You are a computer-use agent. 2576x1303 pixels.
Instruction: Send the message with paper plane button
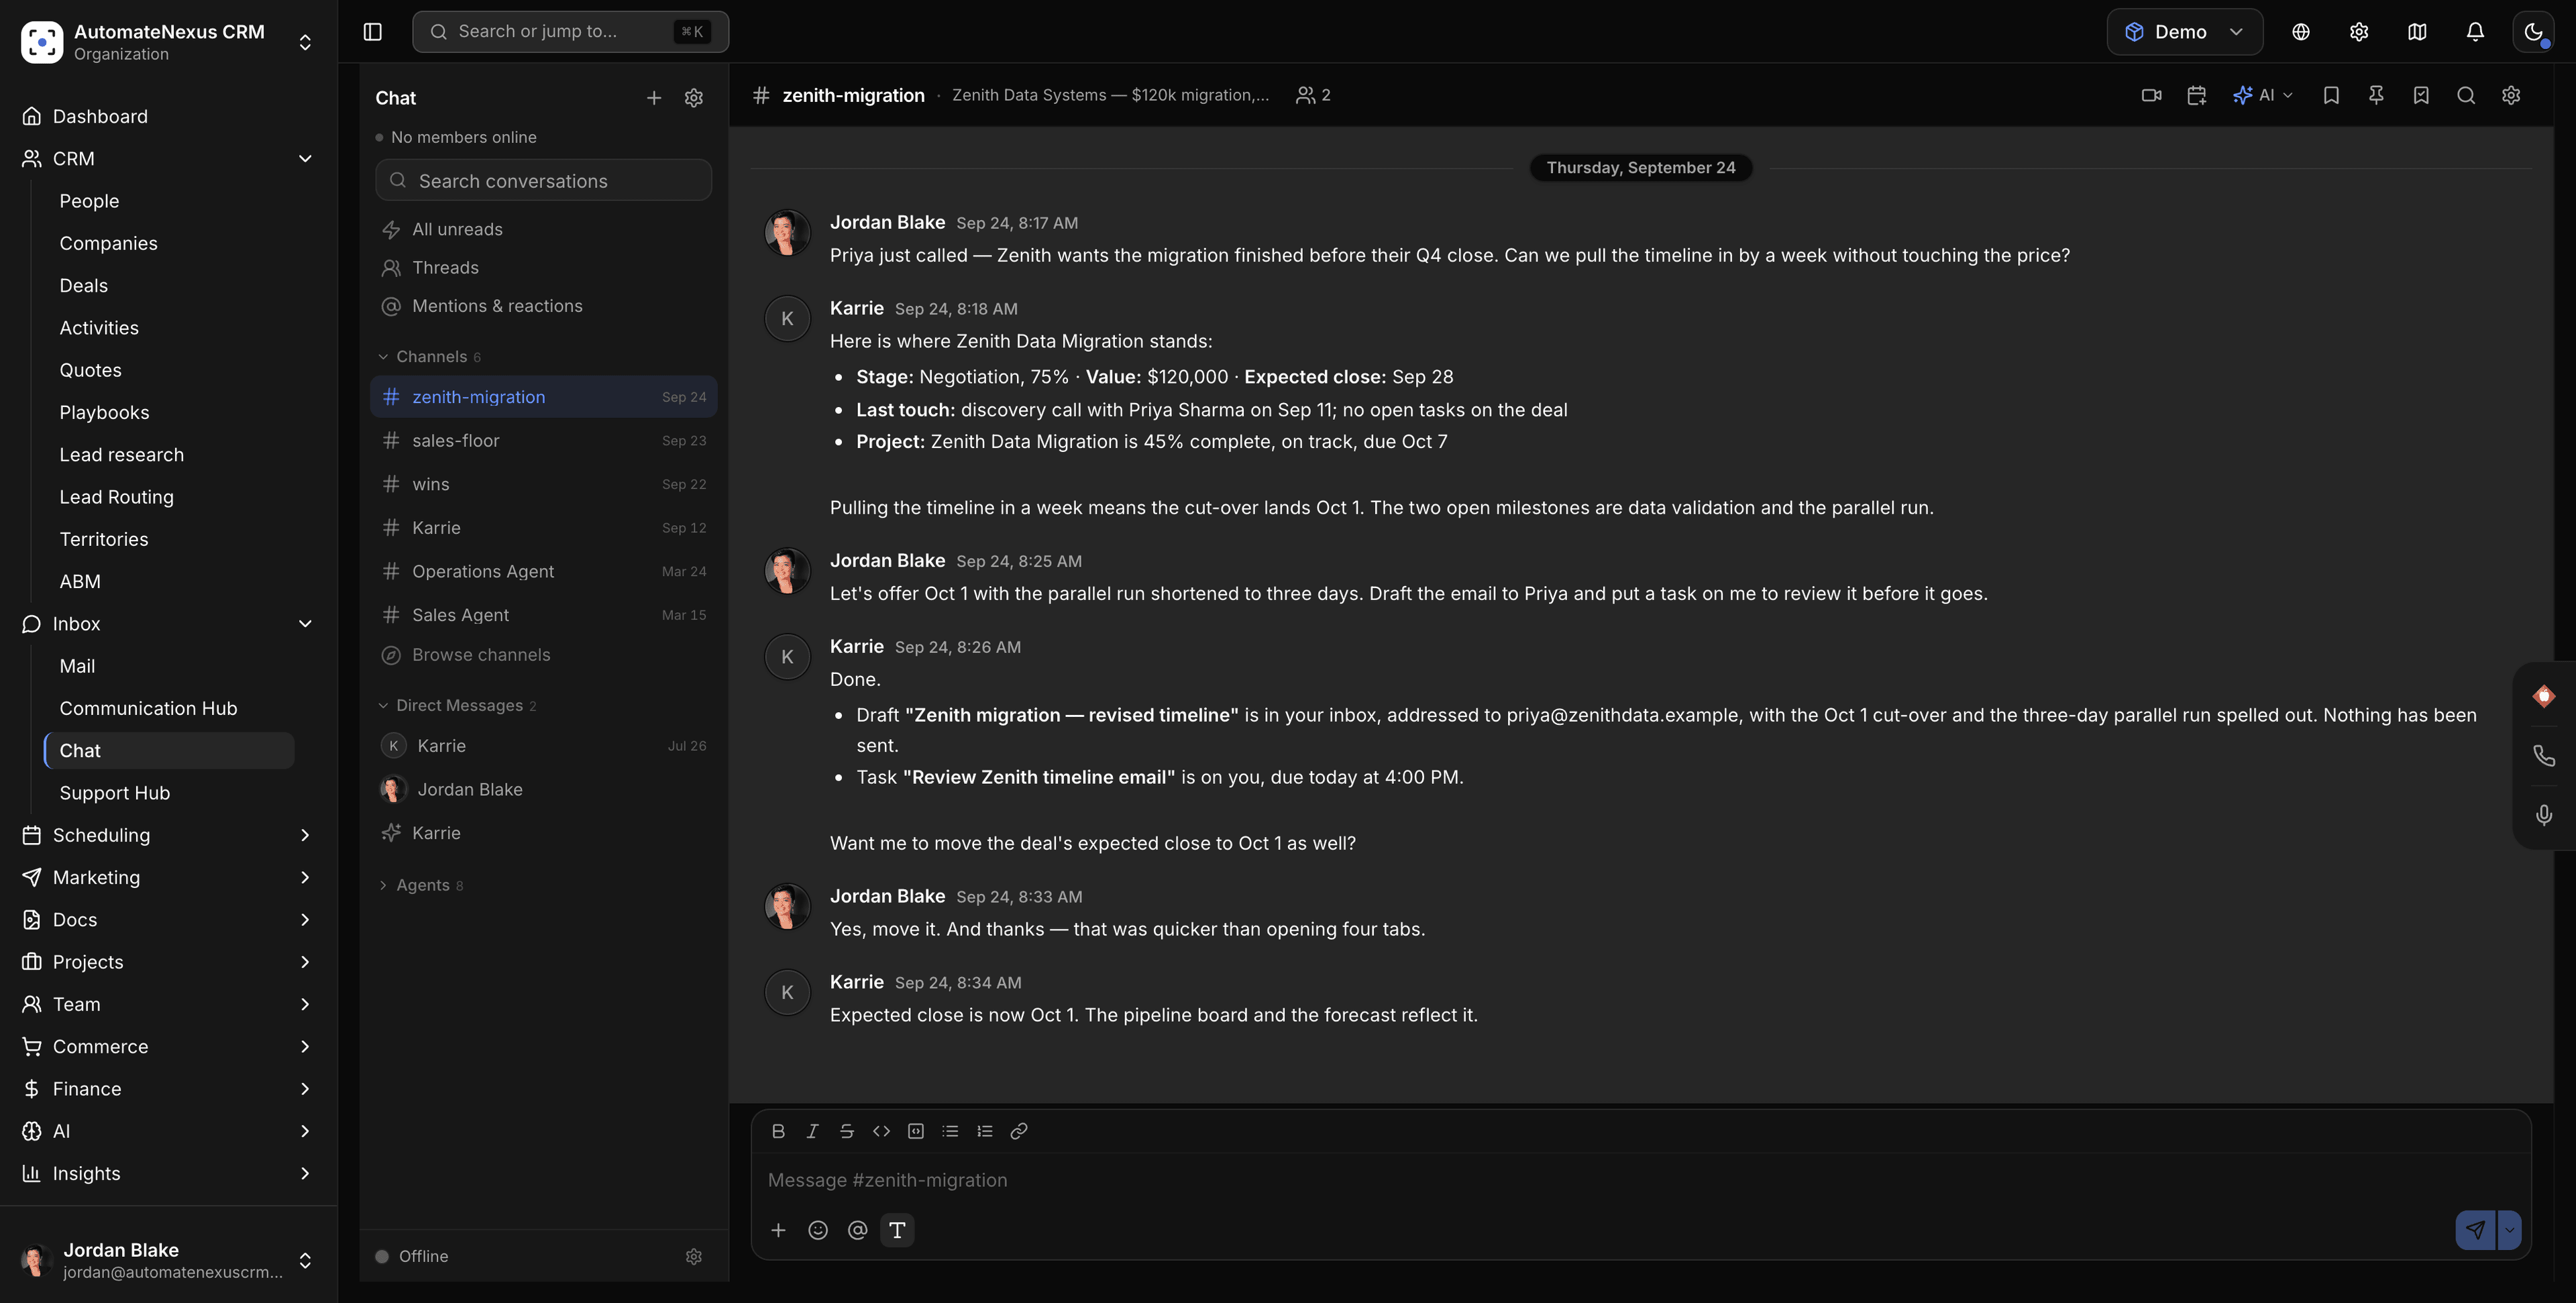pyautogui.click(x=2475, y=1230)
